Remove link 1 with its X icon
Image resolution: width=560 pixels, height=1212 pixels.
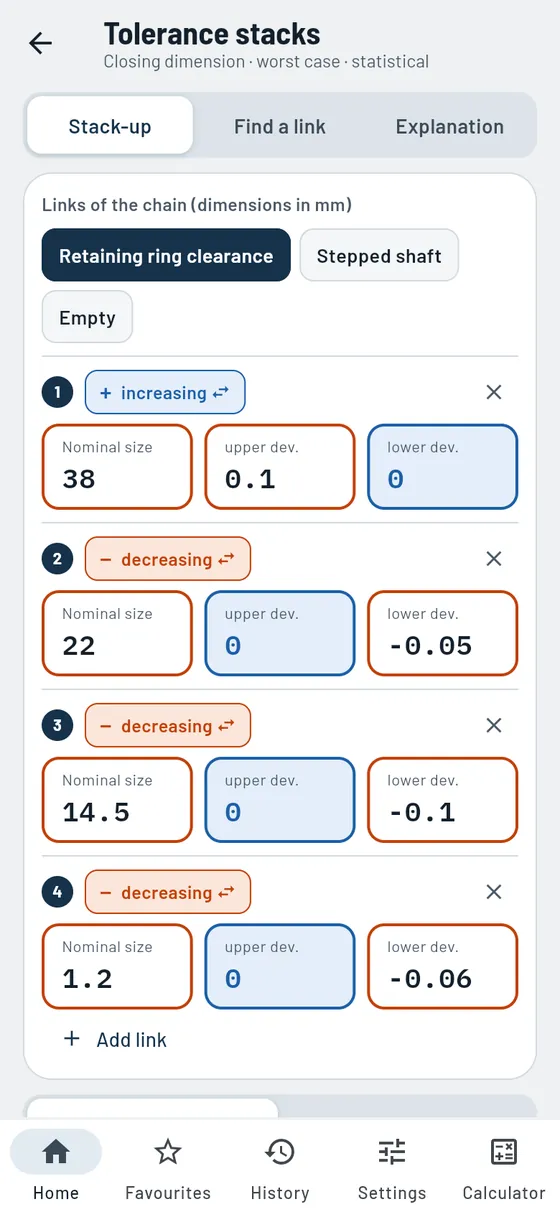coord(494,392)
